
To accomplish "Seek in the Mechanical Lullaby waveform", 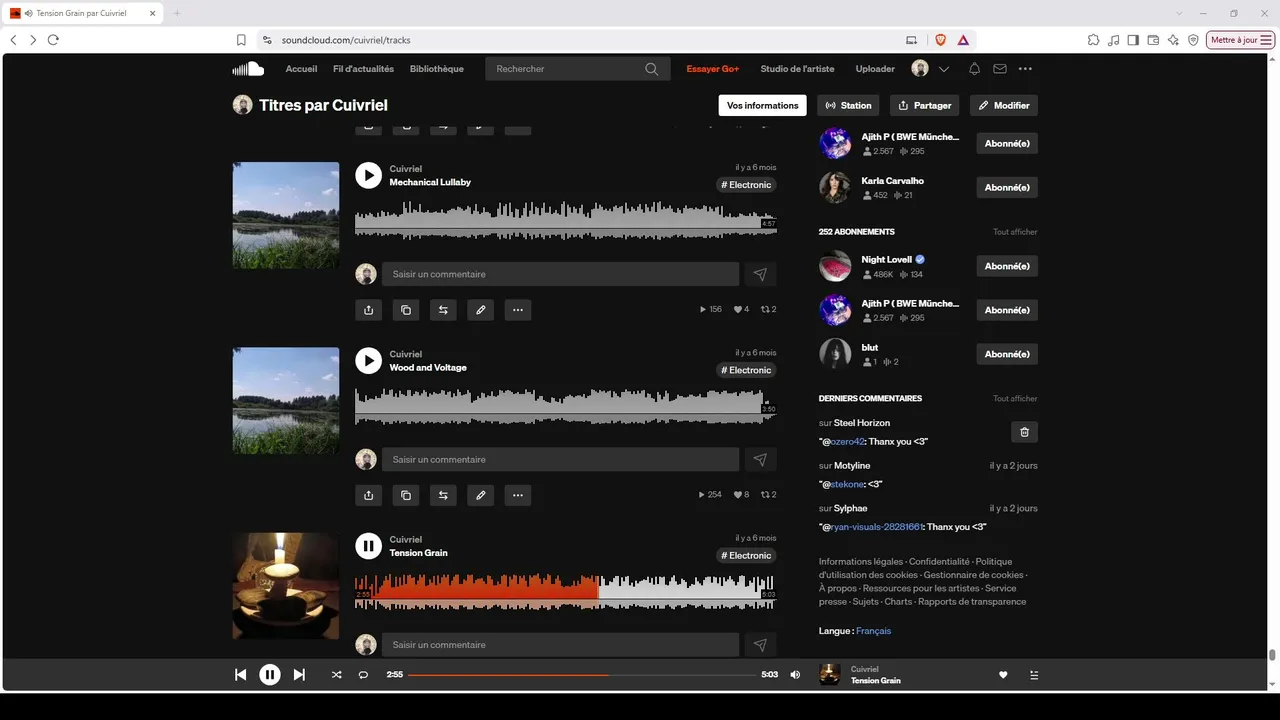I will click(x=565, y=220).
